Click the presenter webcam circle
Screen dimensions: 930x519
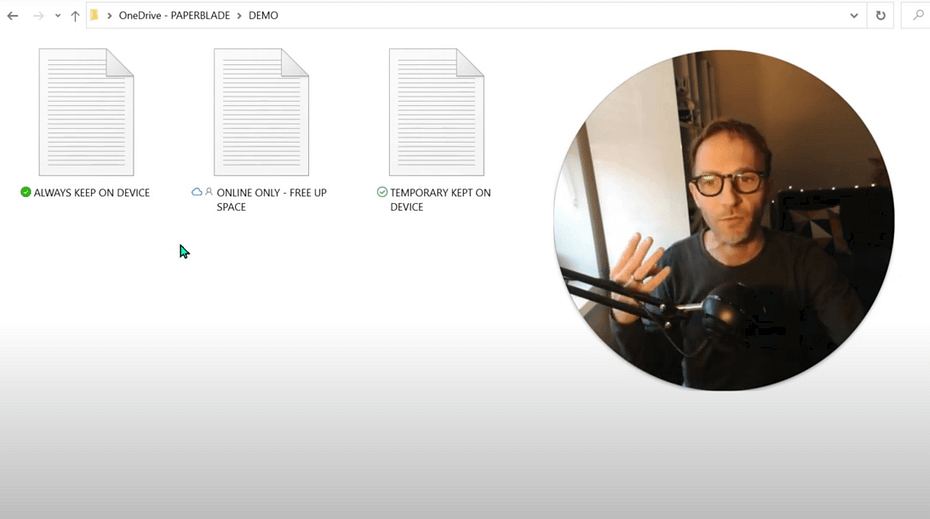point(724,220)
